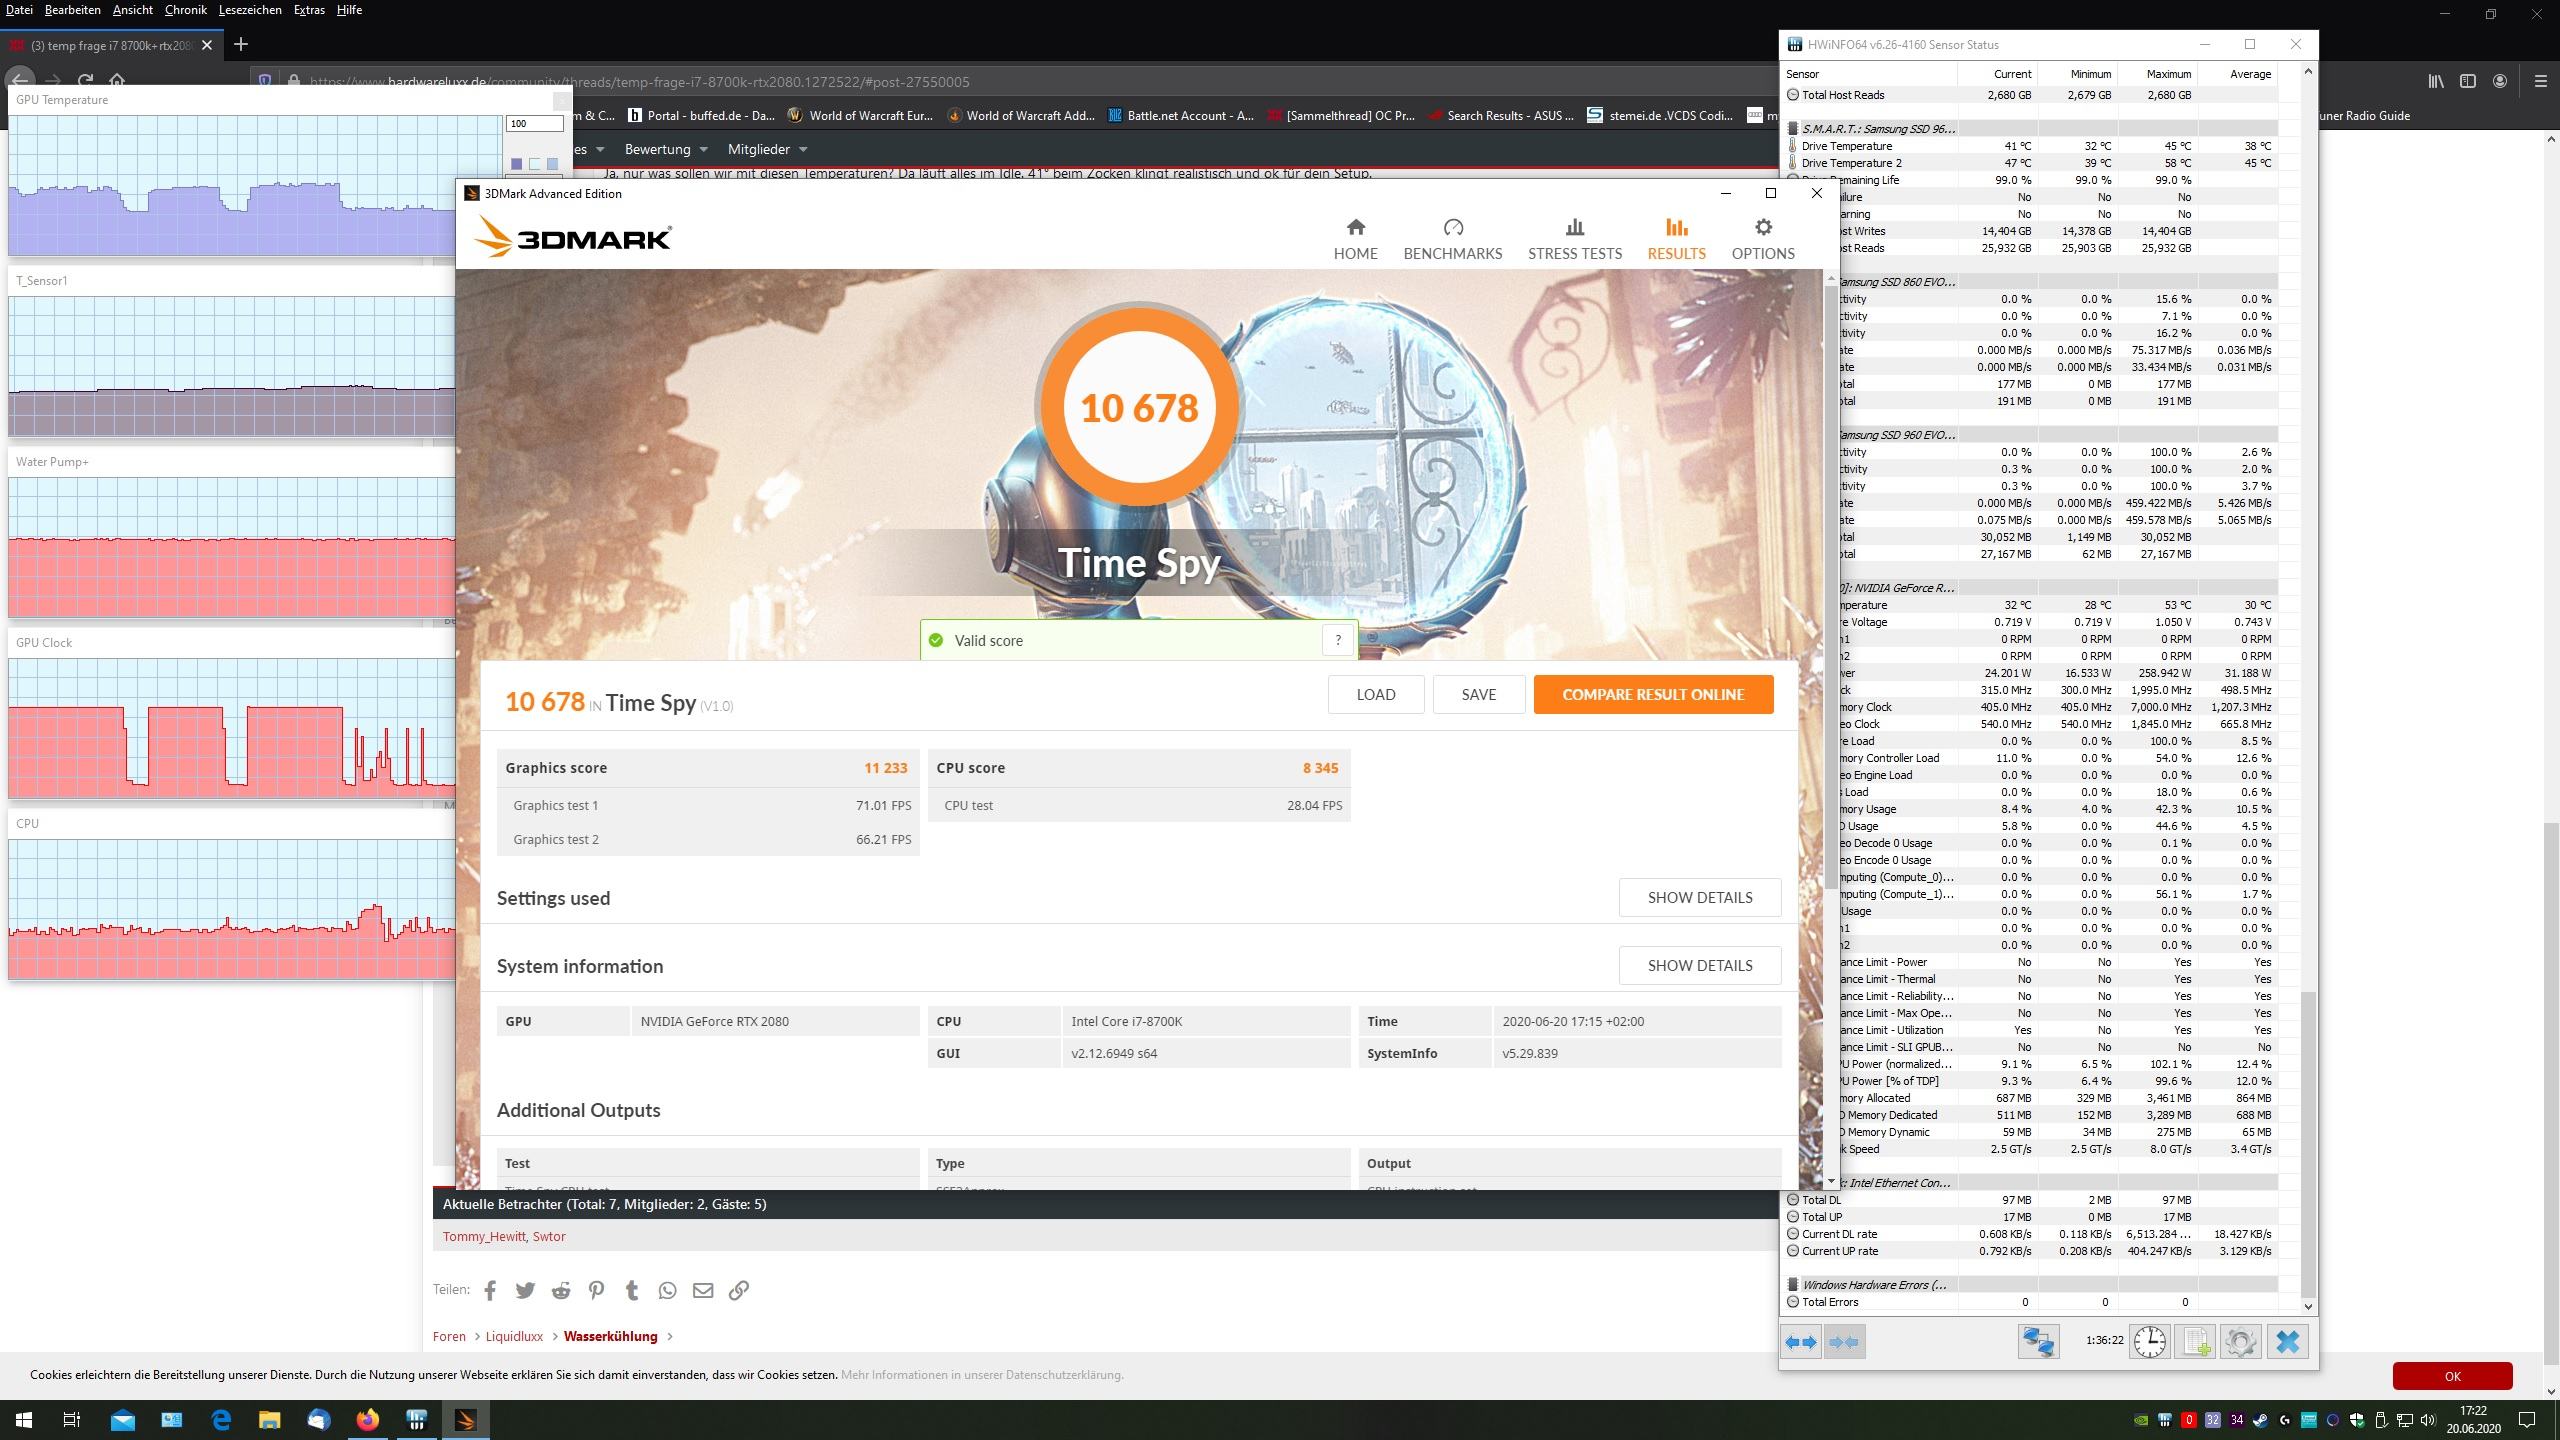Expand the Mitglieder dropdown menu

tap(767, 149)
